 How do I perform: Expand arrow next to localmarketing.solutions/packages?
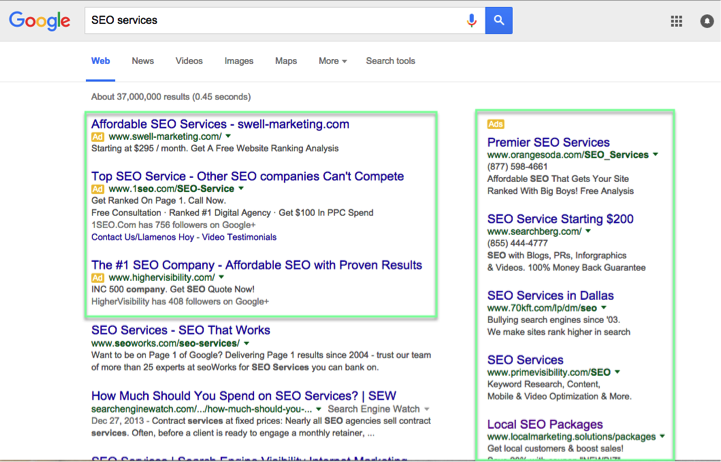click(x=663, y=436)
